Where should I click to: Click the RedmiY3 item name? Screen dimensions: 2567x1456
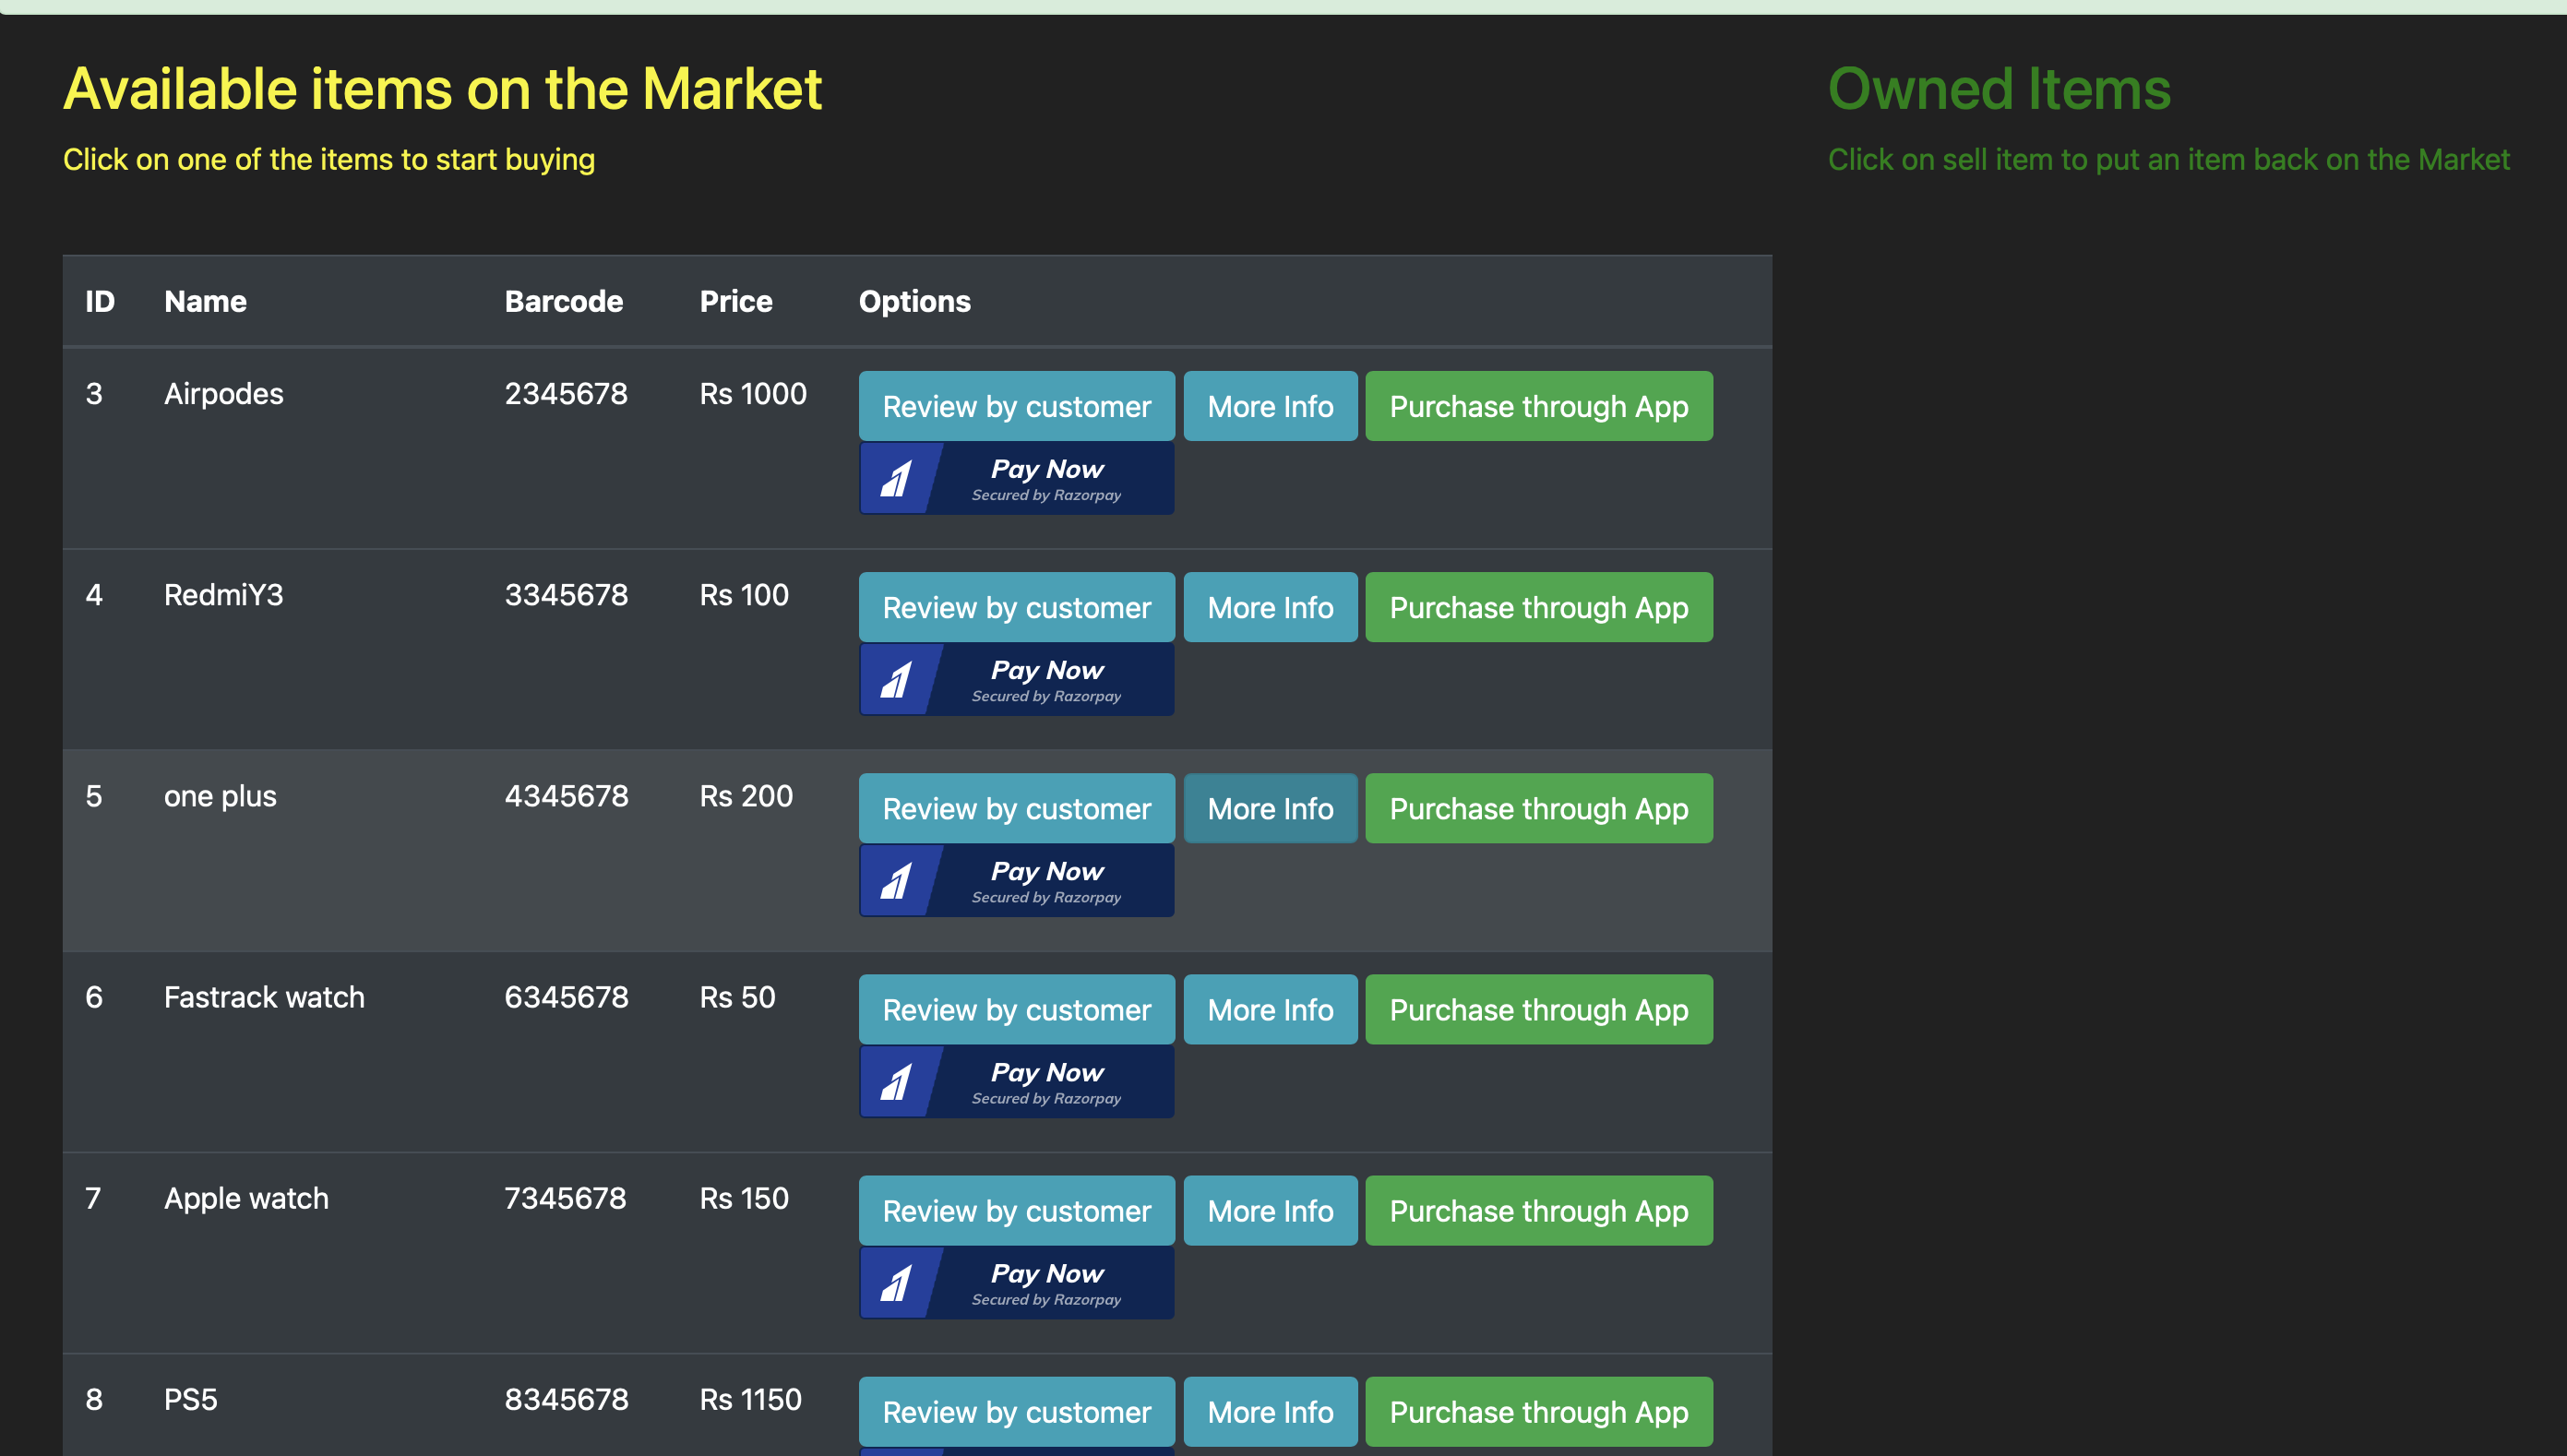[x=223, y=595]
